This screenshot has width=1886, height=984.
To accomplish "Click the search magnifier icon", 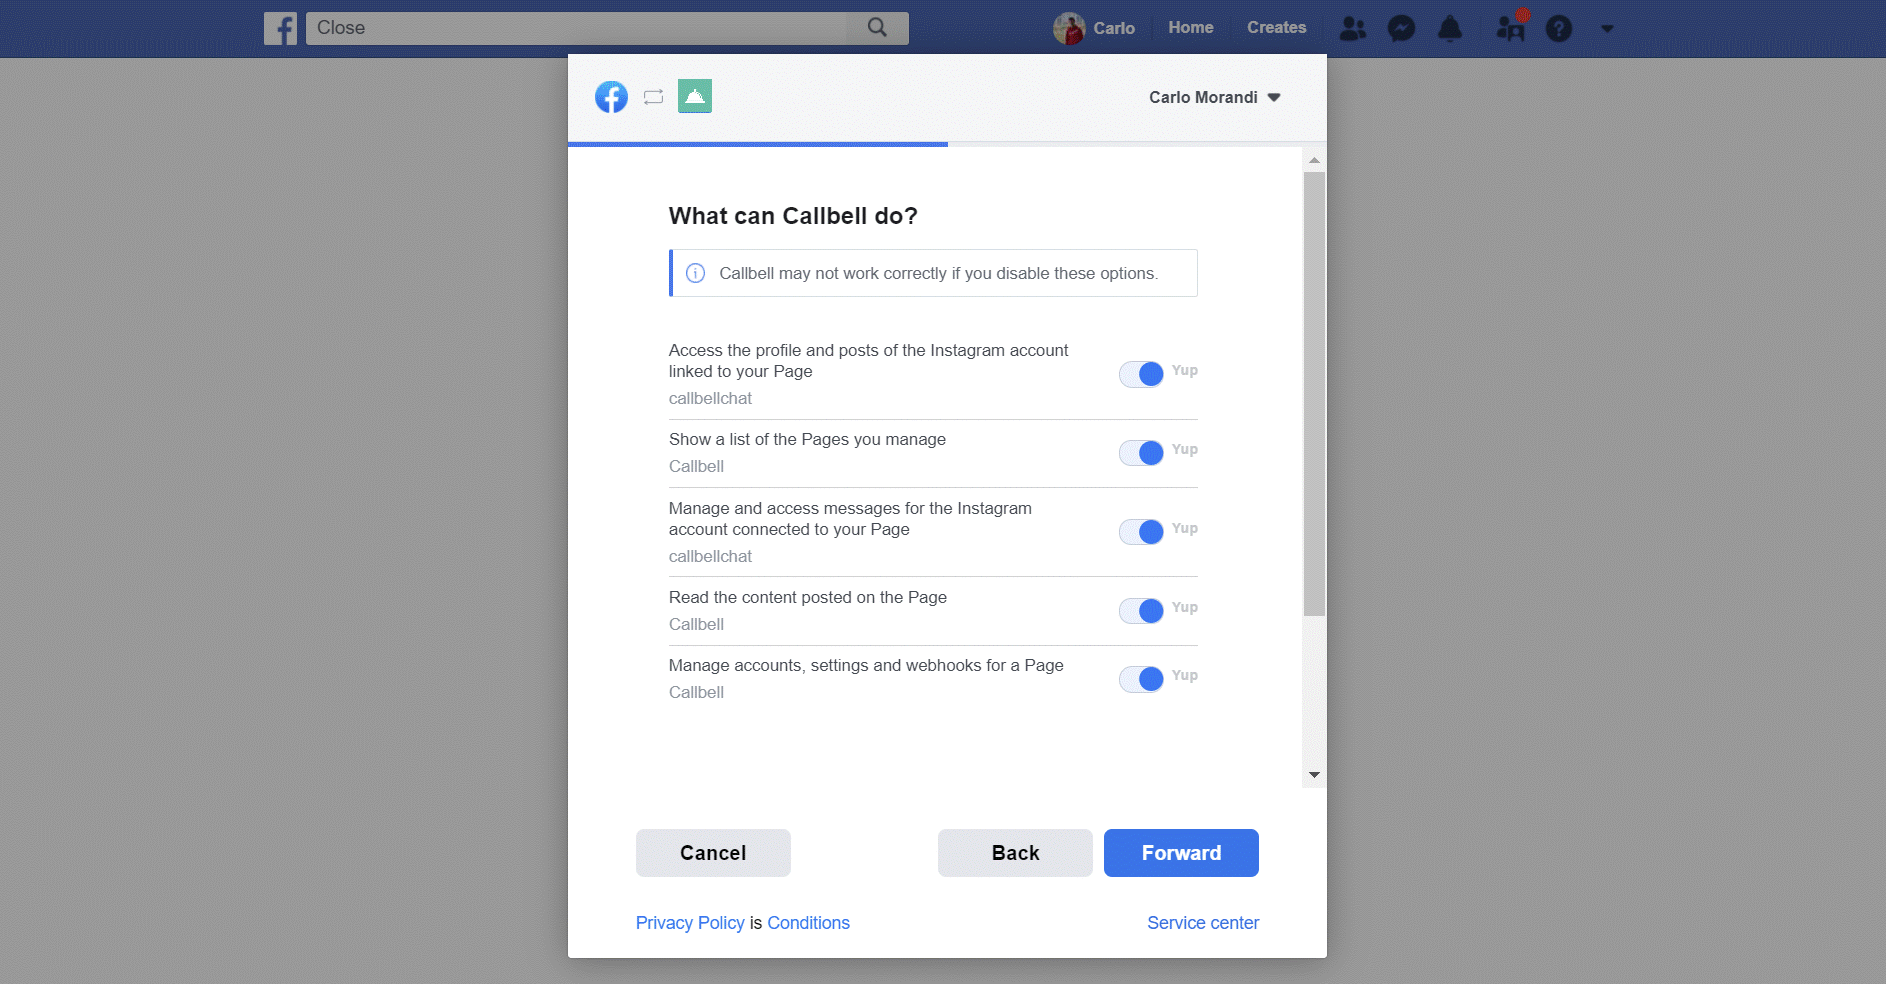I will pos(877,28).
